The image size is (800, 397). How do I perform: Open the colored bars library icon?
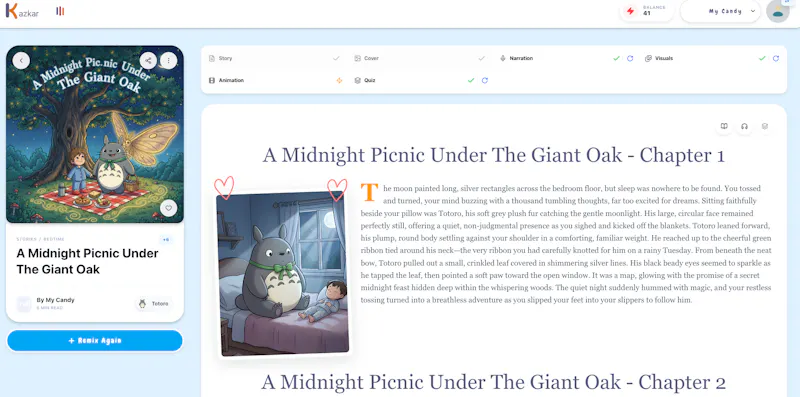pos(60,11)
